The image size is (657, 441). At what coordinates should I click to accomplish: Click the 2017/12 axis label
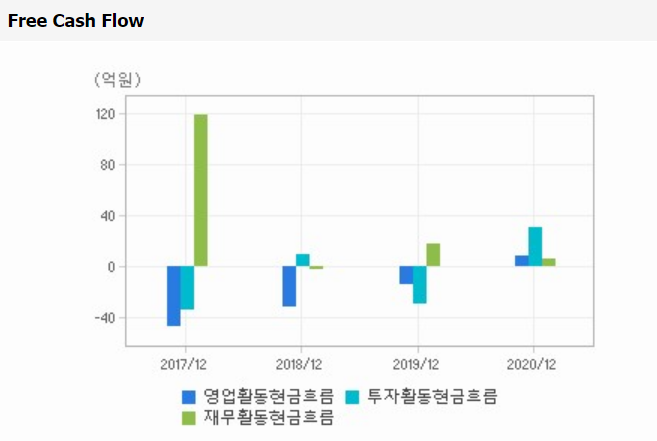click(184, 364)
